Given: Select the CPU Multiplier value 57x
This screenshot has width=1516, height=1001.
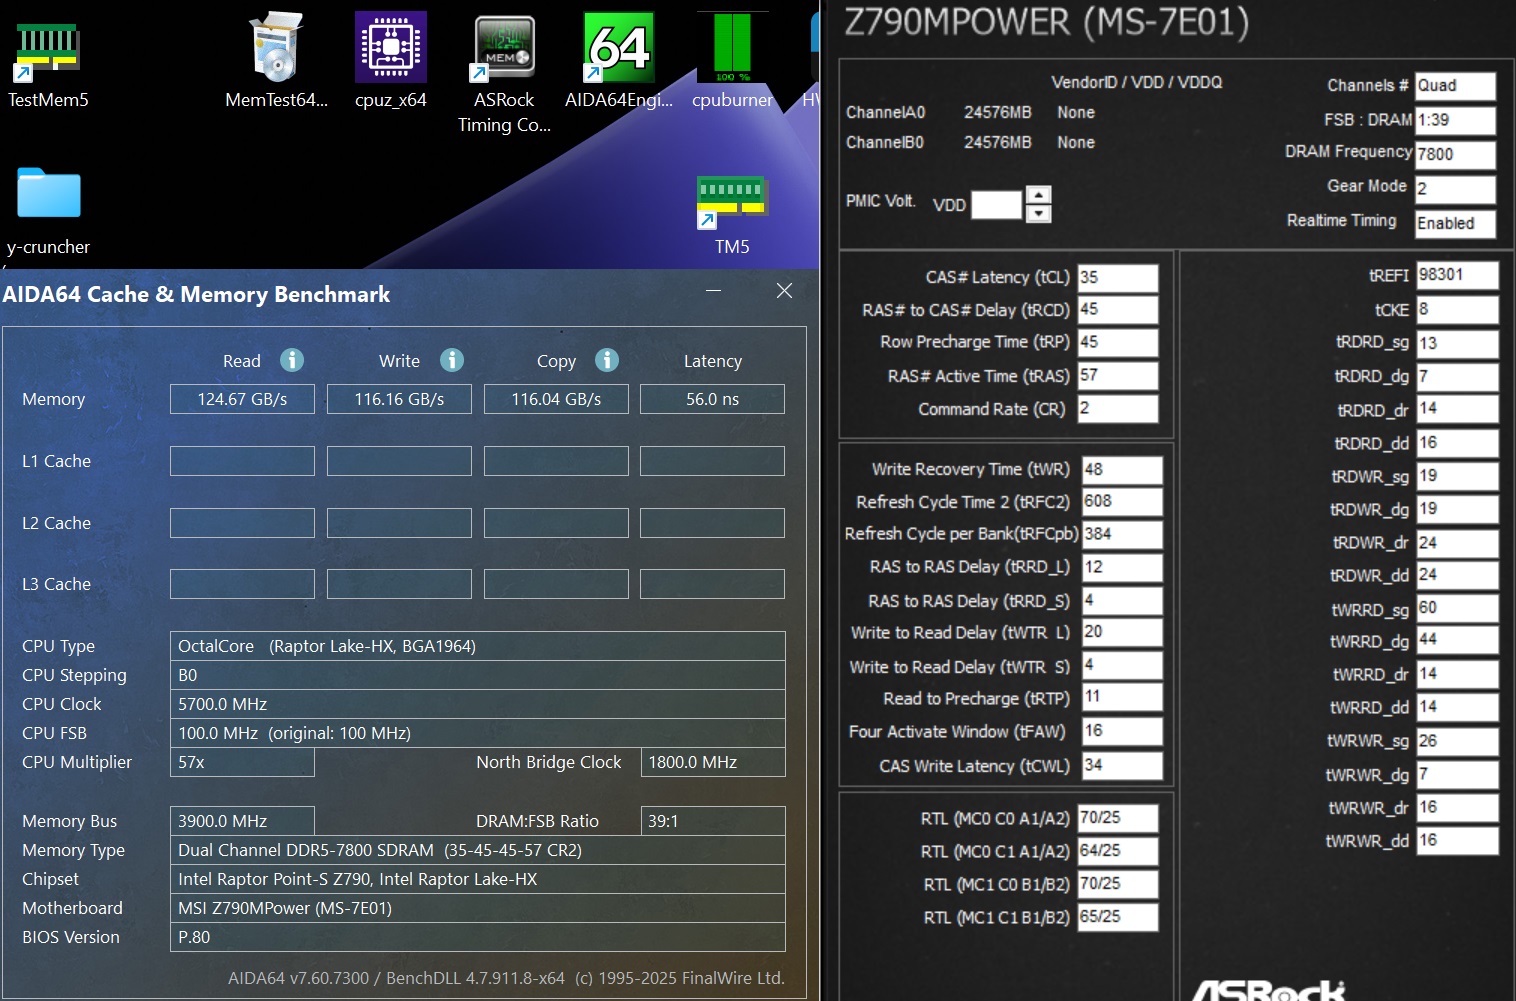Looking at the screenshot, I should coord(242,762).
